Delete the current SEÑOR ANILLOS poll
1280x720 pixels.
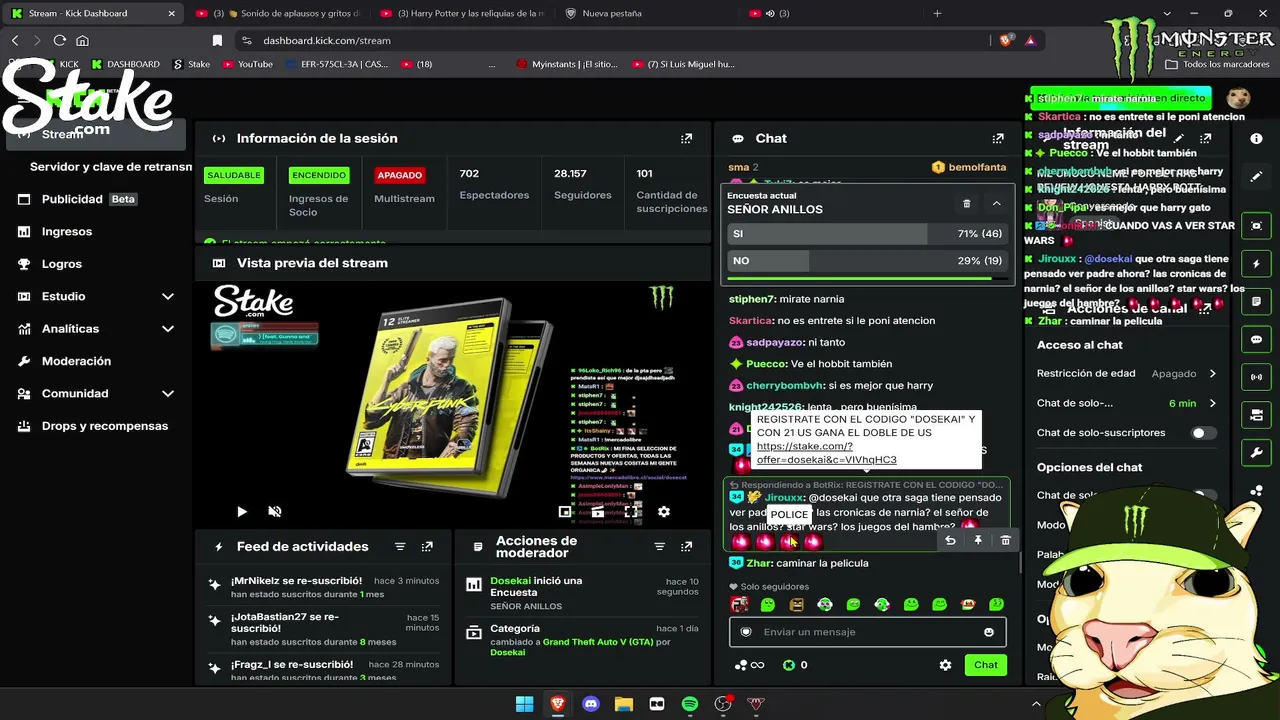tap(967, 203)
